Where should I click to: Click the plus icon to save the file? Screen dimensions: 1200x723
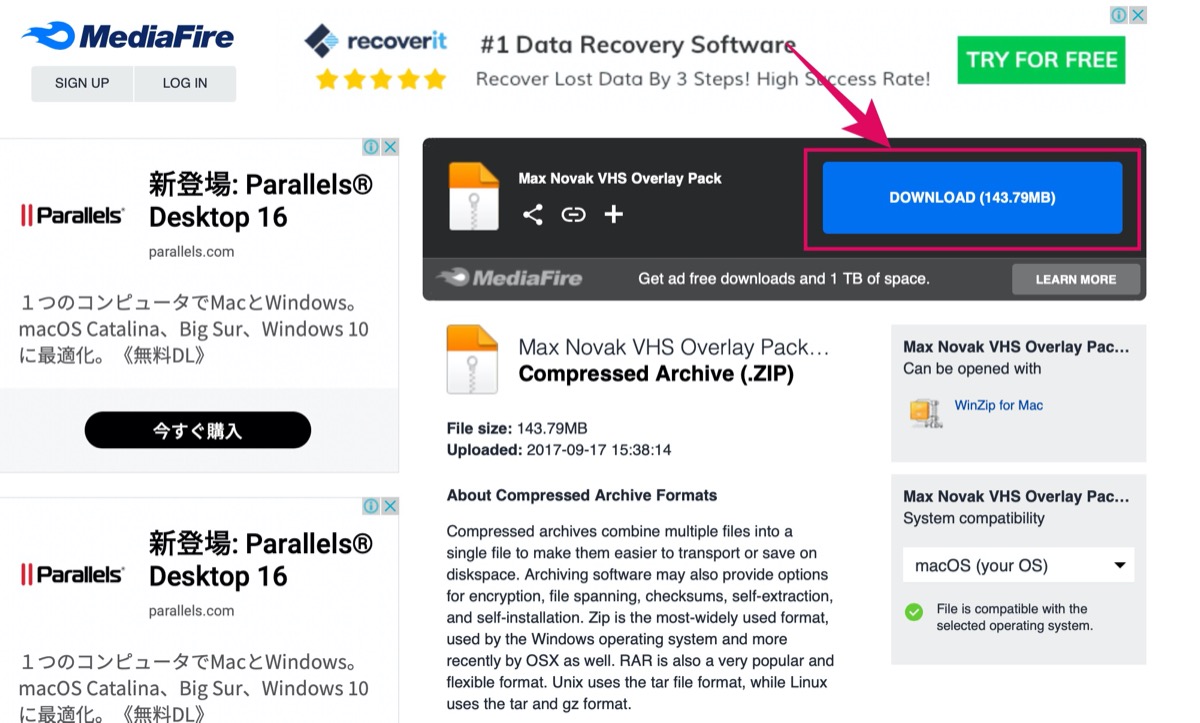coord(614,214)
